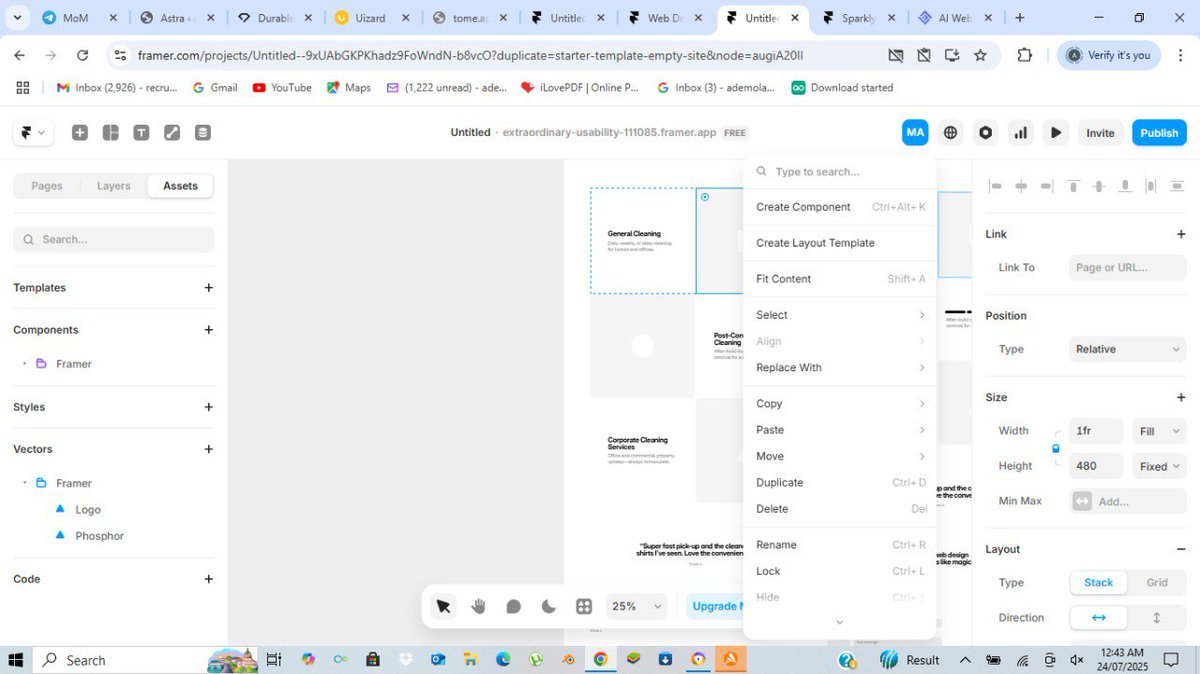Open the Move submenu
Image resolution: width=1200 pixels, height=674 pixels.
tap(840, 456)
